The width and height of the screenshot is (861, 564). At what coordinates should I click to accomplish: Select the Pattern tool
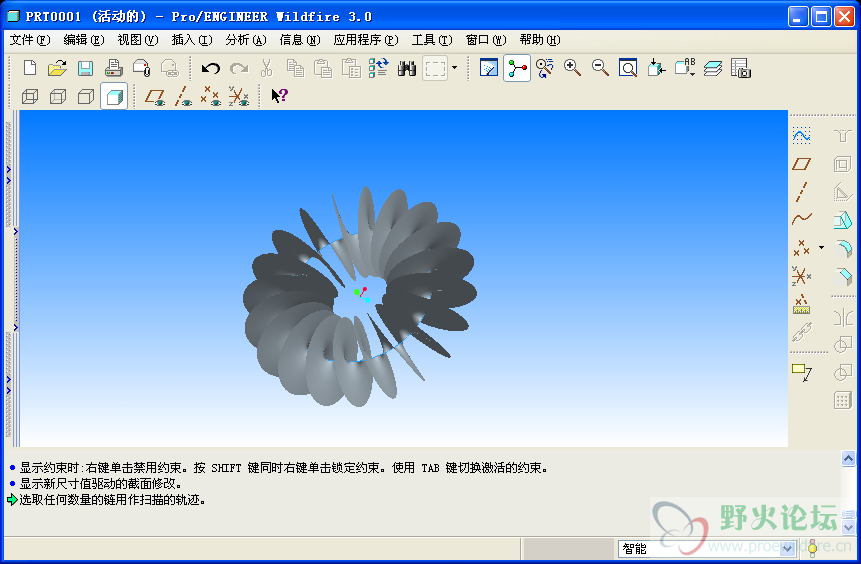[842, 400]
